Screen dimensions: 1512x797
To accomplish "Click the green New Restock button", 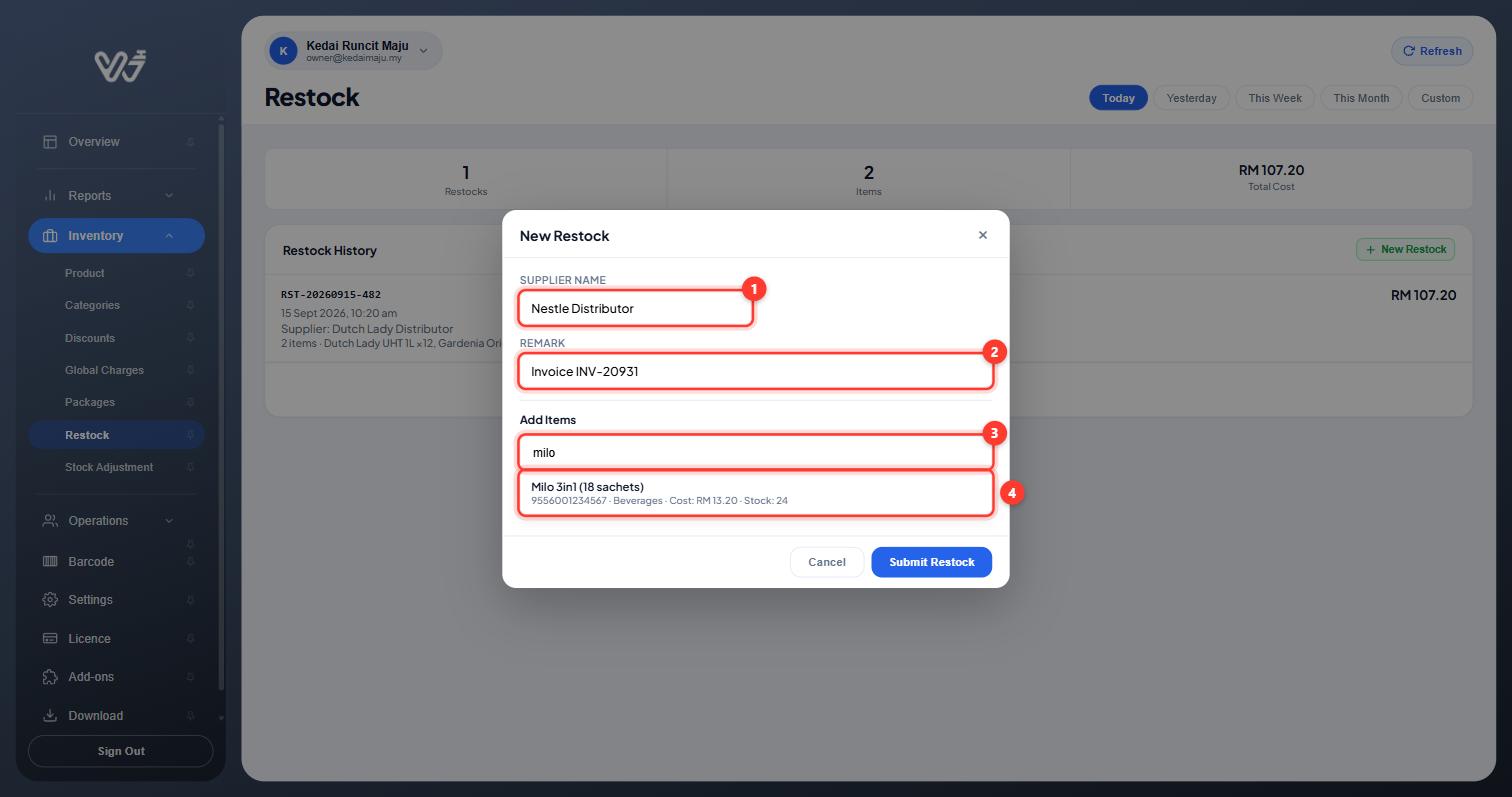I will (x=1405, y=249).
